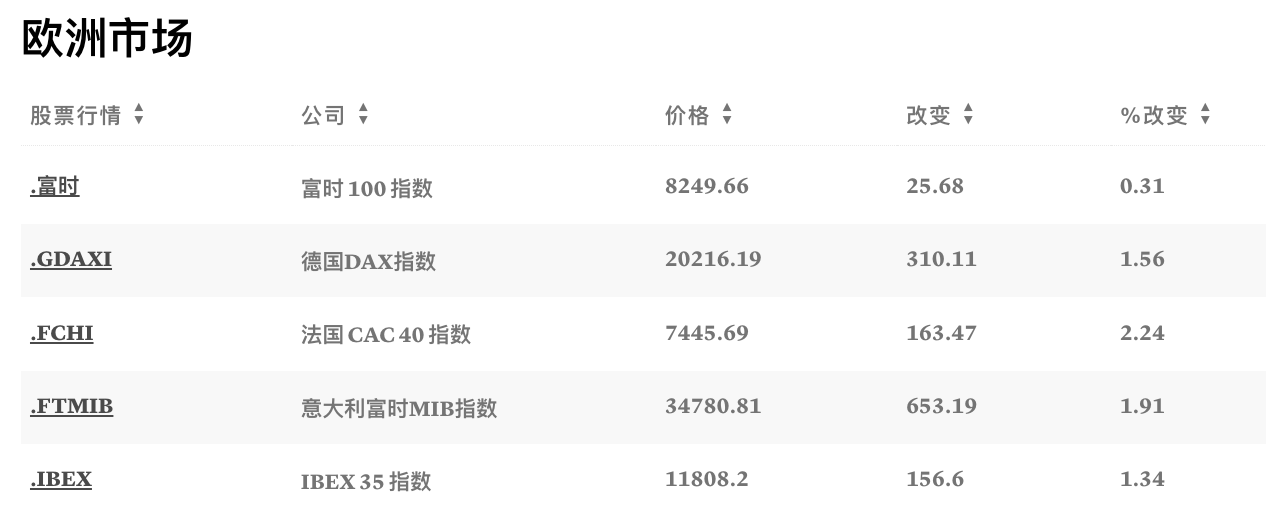The image size is (1266, 532).
Task: Click the price value 34780.81
Action: coord(713,407)
